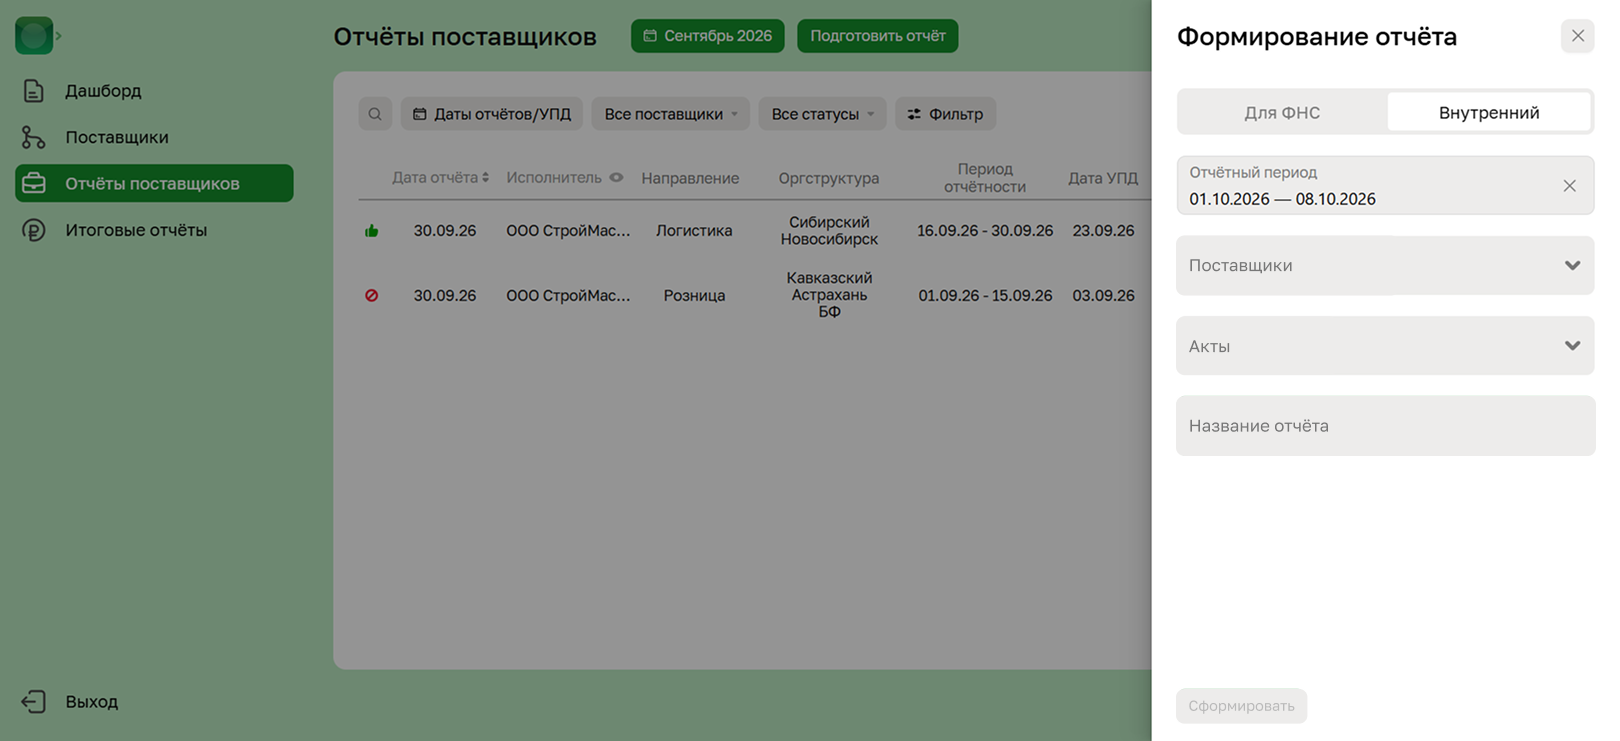
Task: Open the Фильтр options
Action: point(945,114)
